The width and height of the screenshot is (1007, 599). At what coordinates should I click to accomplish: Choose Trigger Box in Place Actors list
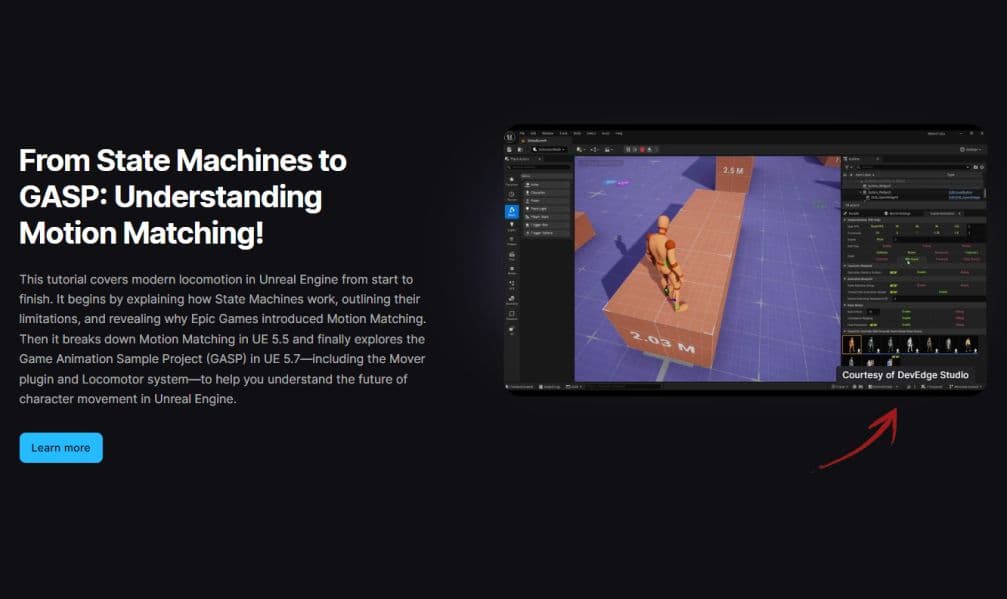[x=547, y=225]
